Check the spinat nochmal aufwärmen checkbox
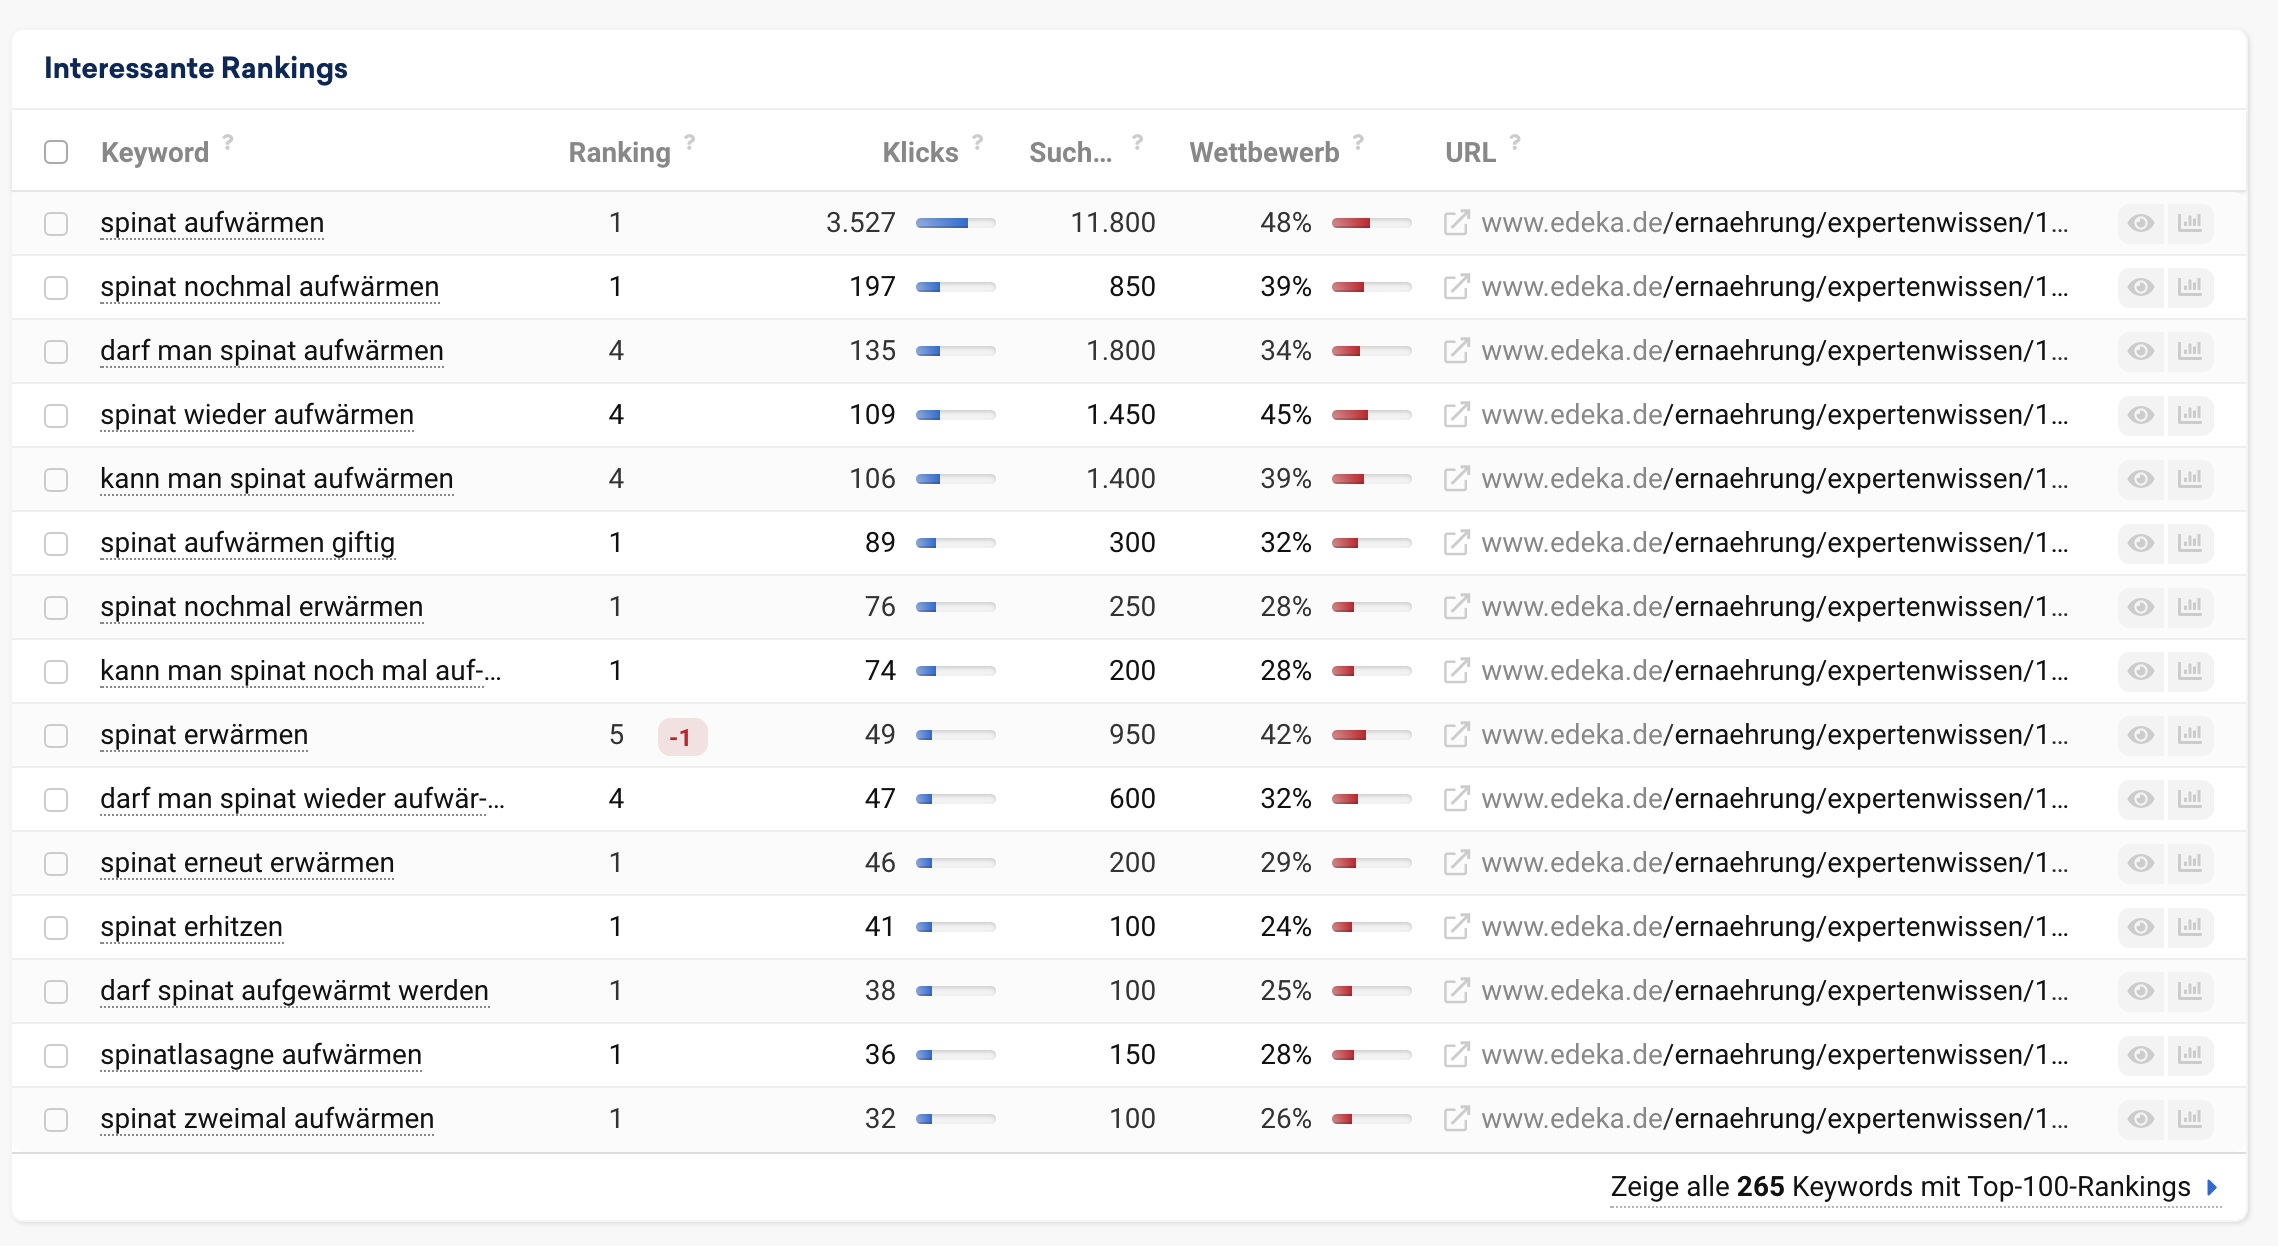The height and width of the screenshot is (1246, 2278). 56,287
